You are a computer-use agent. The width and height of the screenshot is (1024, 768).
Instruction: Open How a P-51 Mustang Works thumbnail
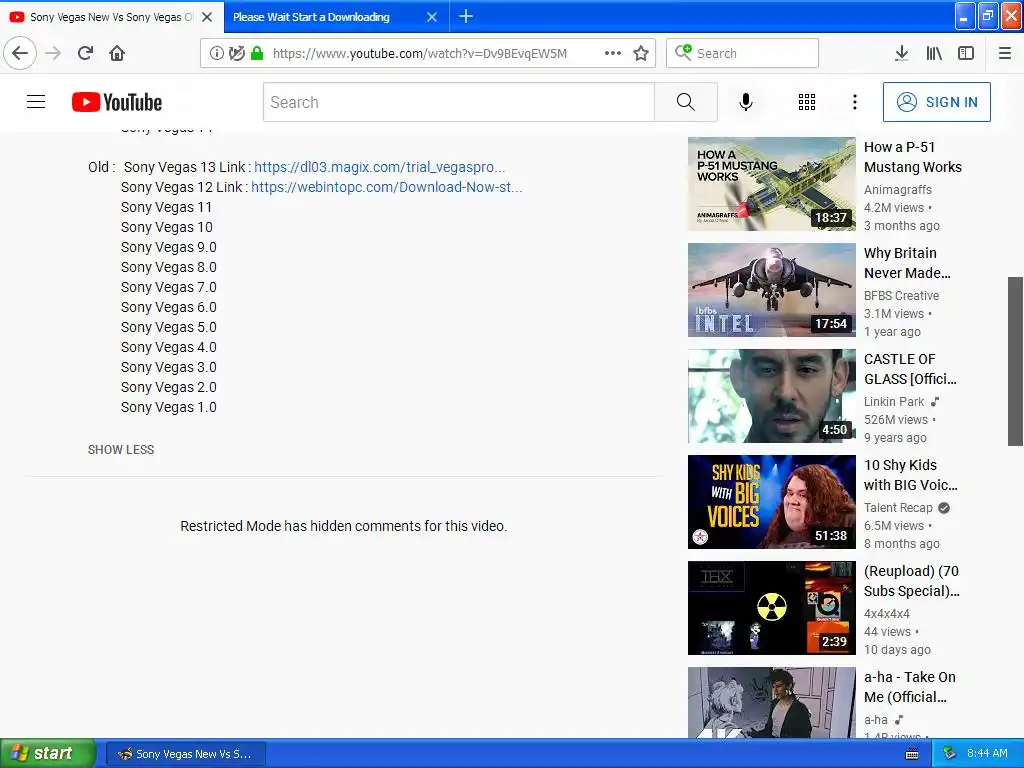[x=771, y=184]
